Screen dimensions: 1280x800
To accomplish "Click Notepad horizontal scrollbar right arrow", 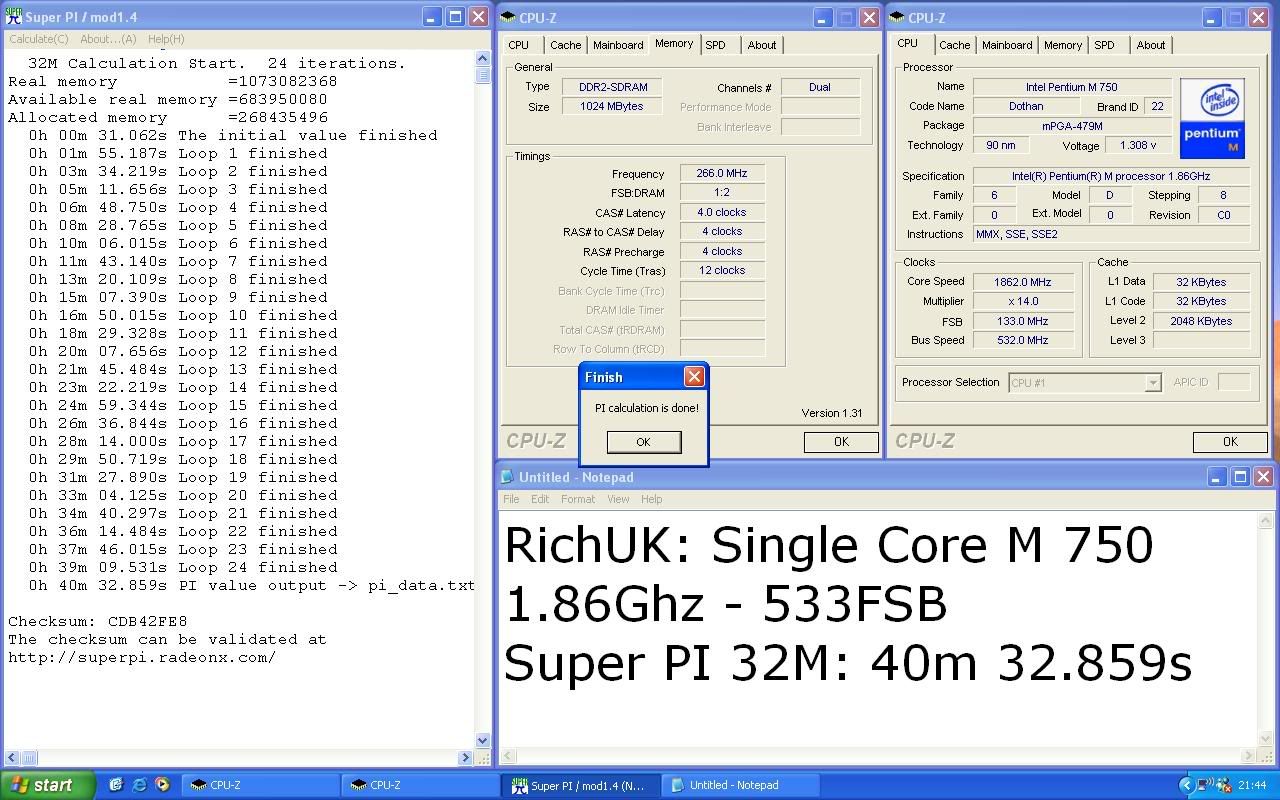I will [x=1247, y=758].
